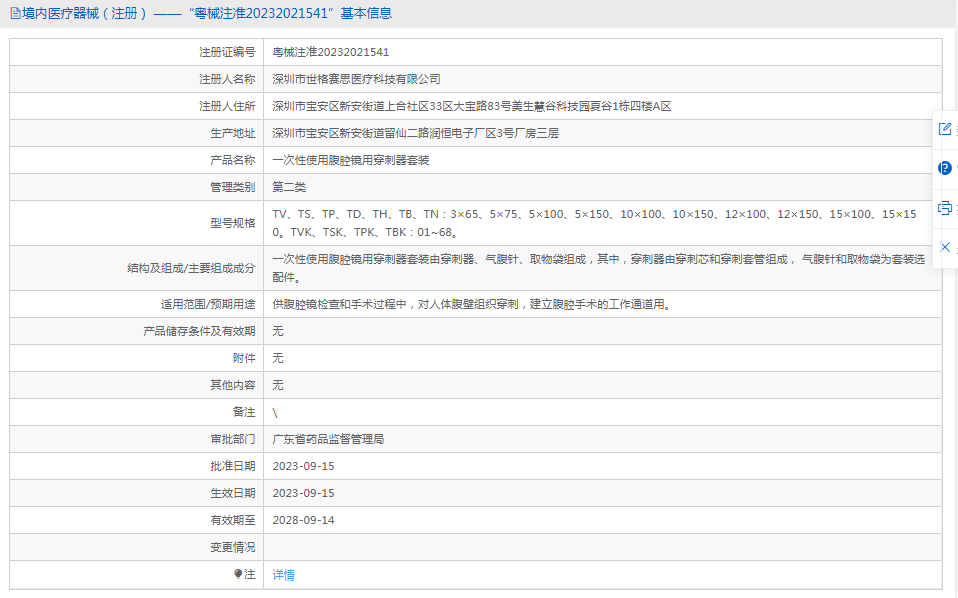Click the edit/feedback pencil icon in side panel
The width and height of the screenshot is (958, 598).
945,129
